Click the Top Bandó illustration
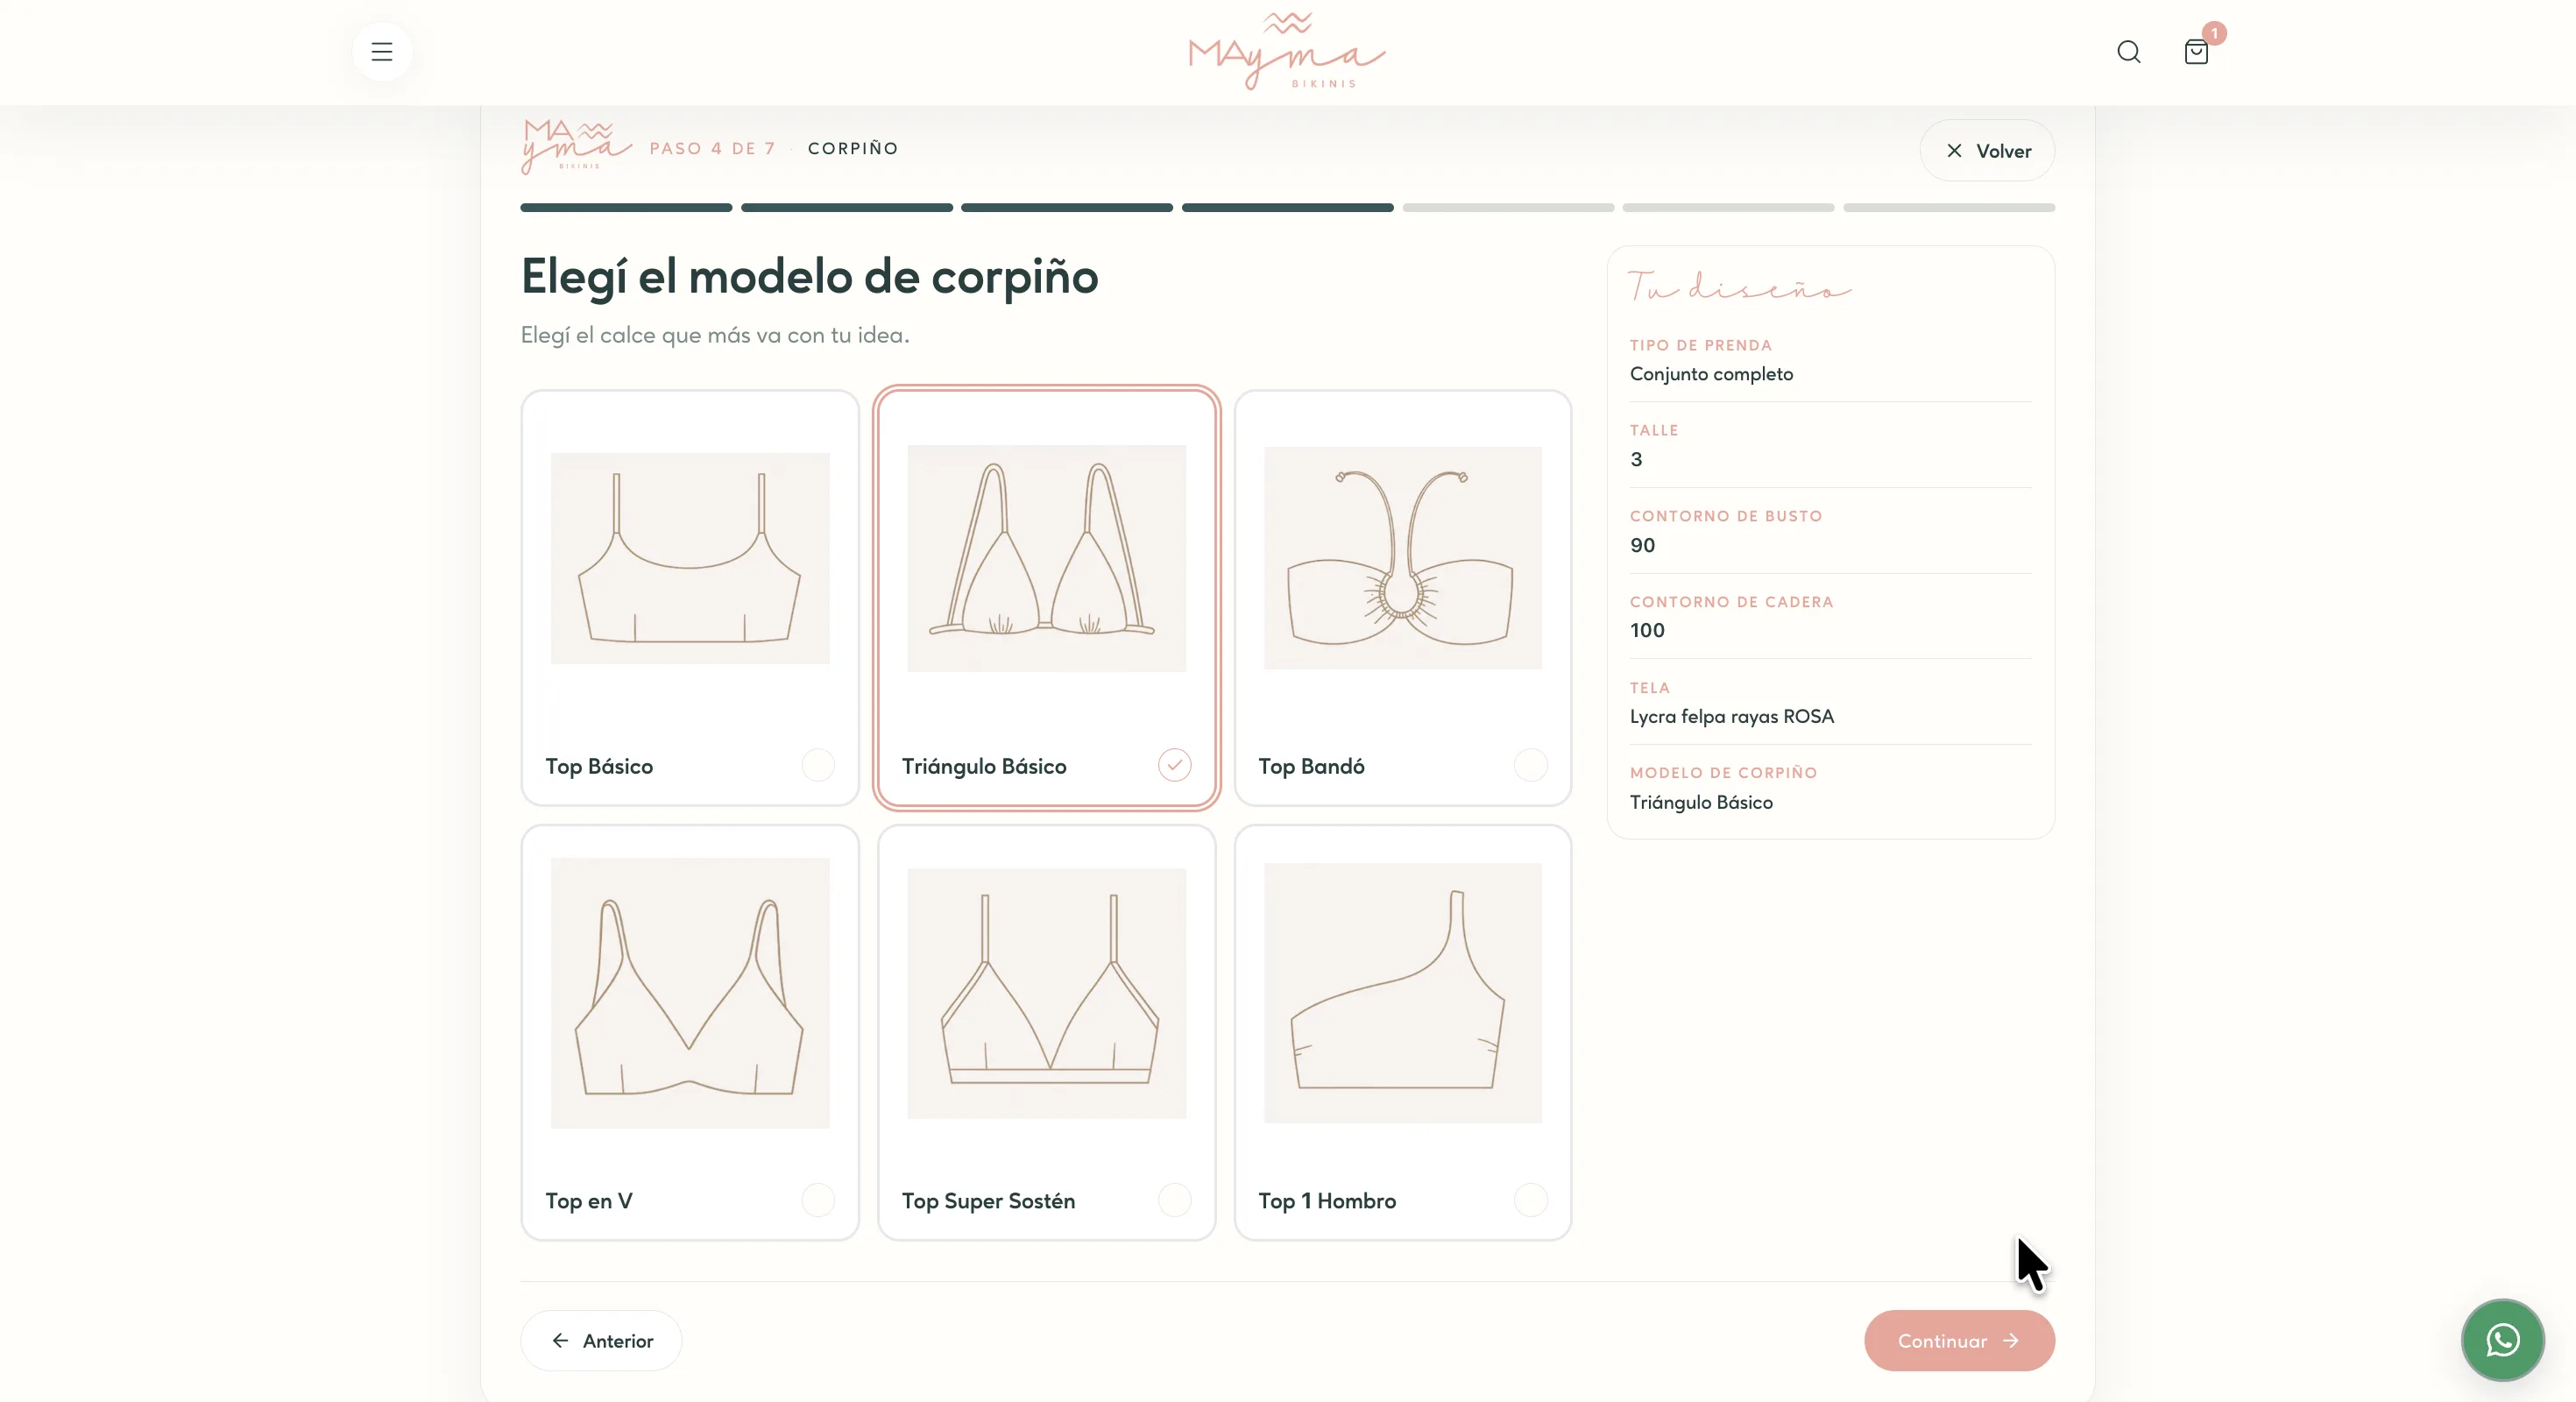The image size is (2576, 1402). point(1403,558)
